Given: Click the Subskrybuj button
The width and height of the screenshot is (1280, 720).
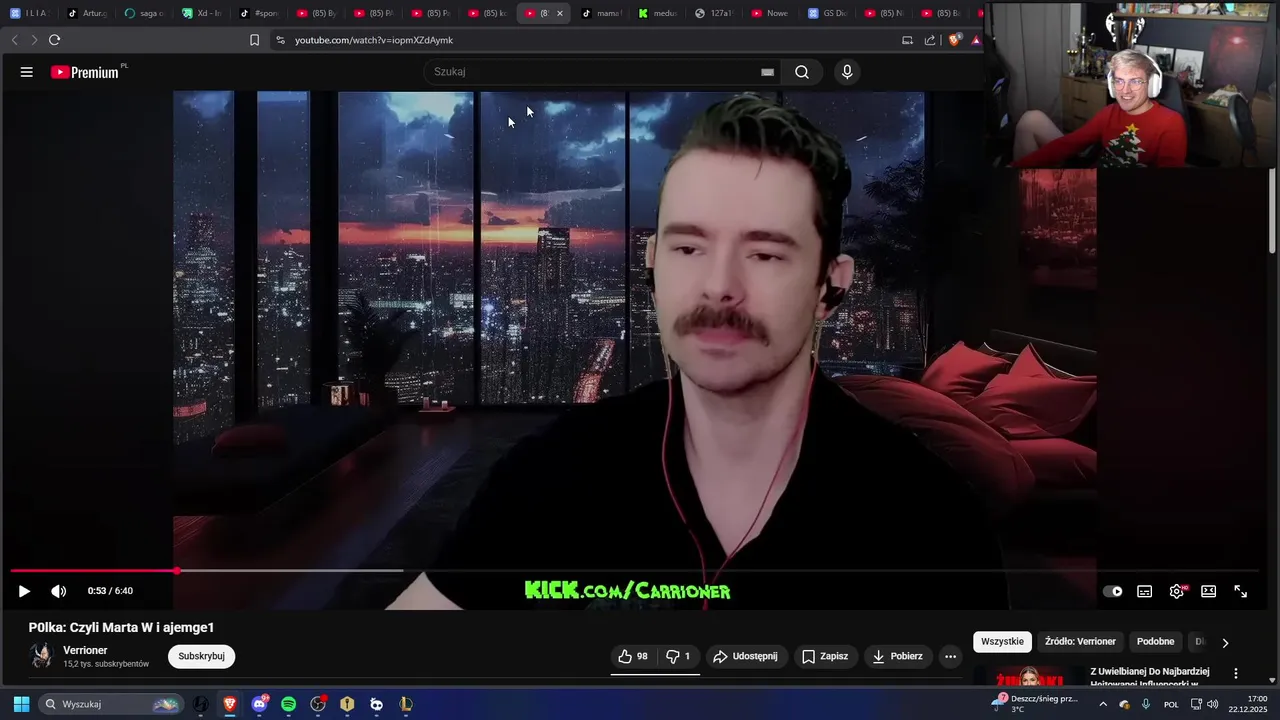Looking at the screenshot, I should [201, 656].
